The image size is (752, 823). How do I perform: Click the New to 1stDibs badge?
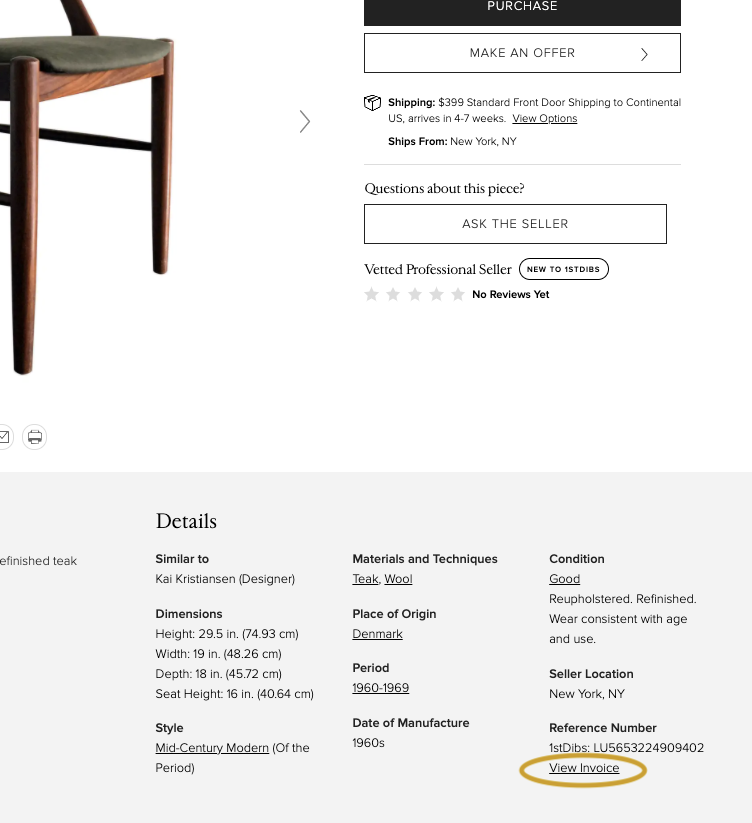[x=564, y=269]
